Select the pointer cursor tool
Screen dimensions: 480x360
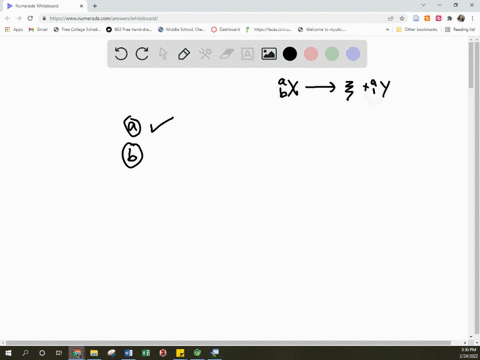pyautogui.click(x=163, y=54)
